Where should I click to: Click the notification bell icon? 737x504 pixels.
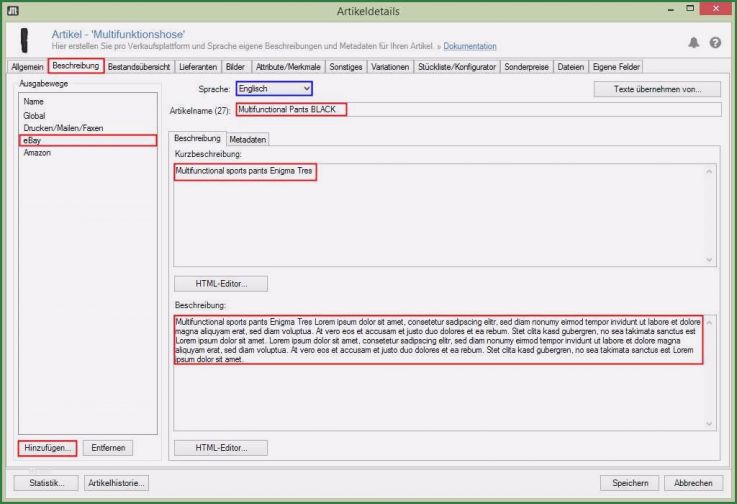[694, 43]
